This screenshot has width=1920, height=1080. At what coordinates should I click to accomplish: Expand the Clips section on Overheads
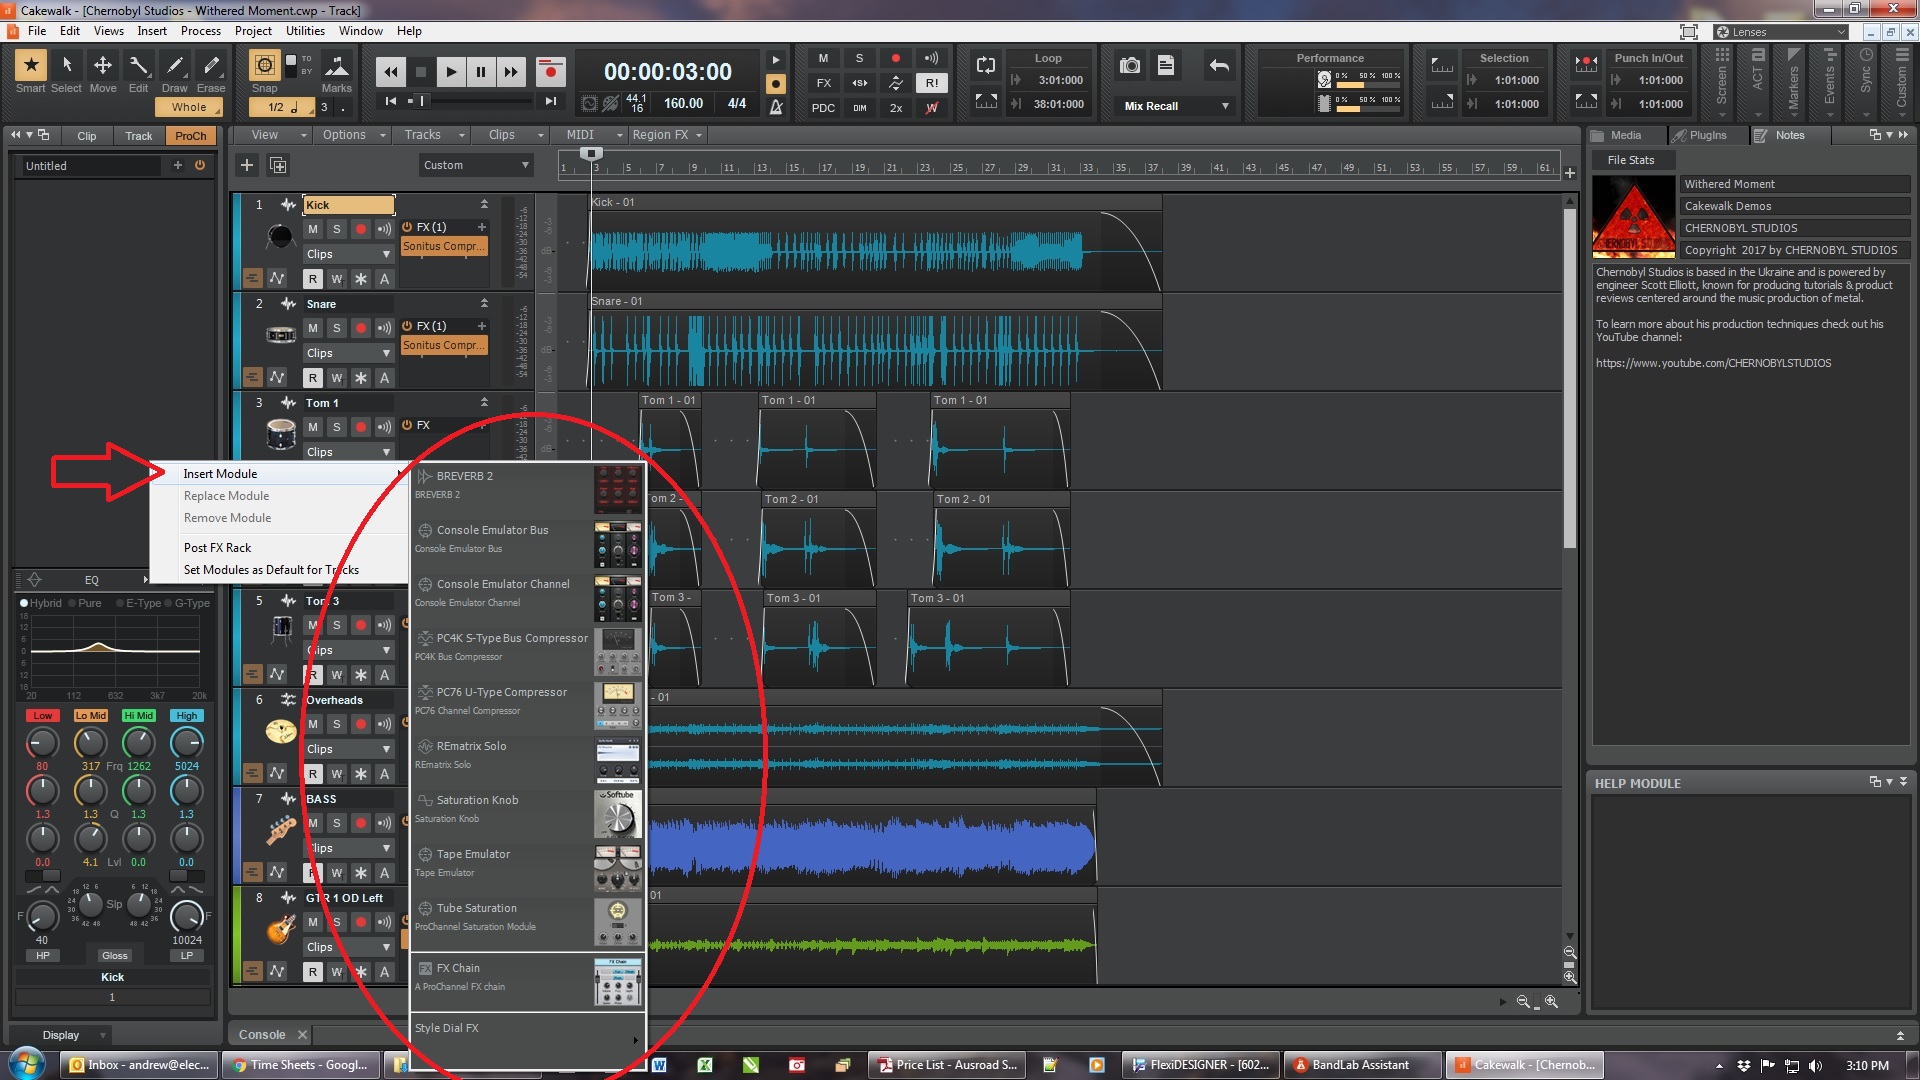[385, 749]
